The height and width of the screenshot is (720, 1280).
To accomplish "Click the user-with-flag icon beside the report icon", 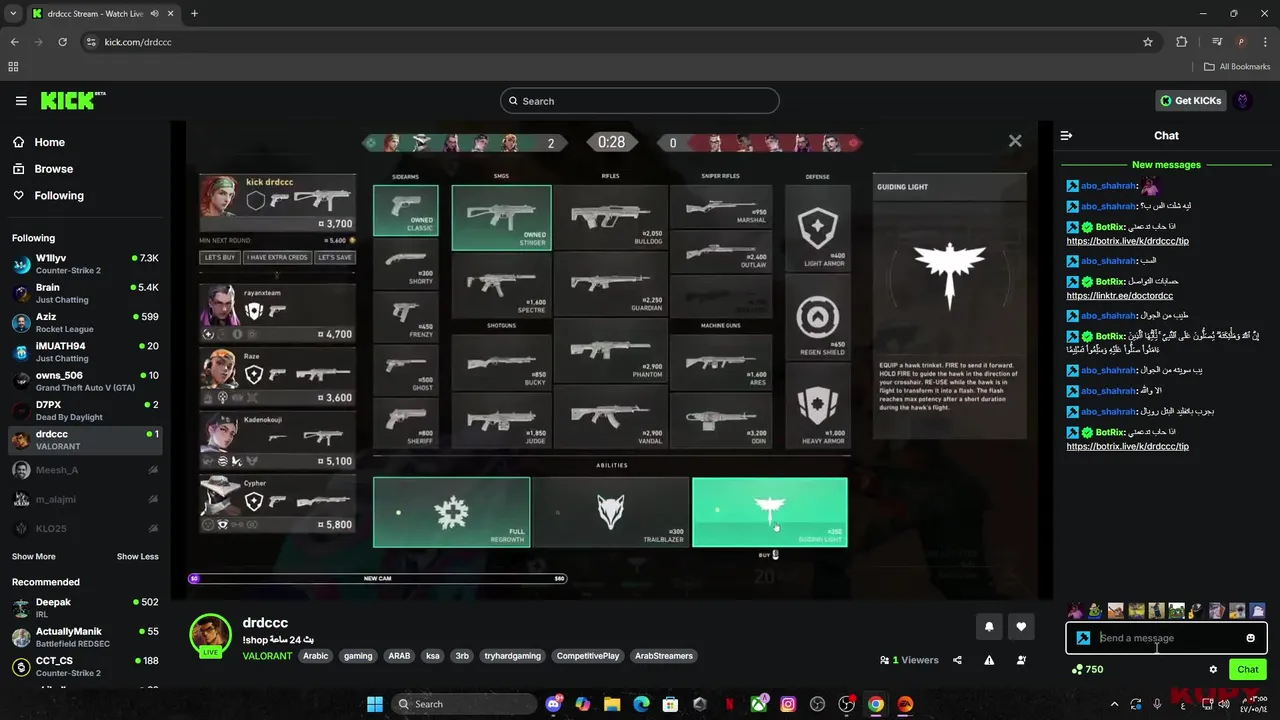I will pos(1021,660).
